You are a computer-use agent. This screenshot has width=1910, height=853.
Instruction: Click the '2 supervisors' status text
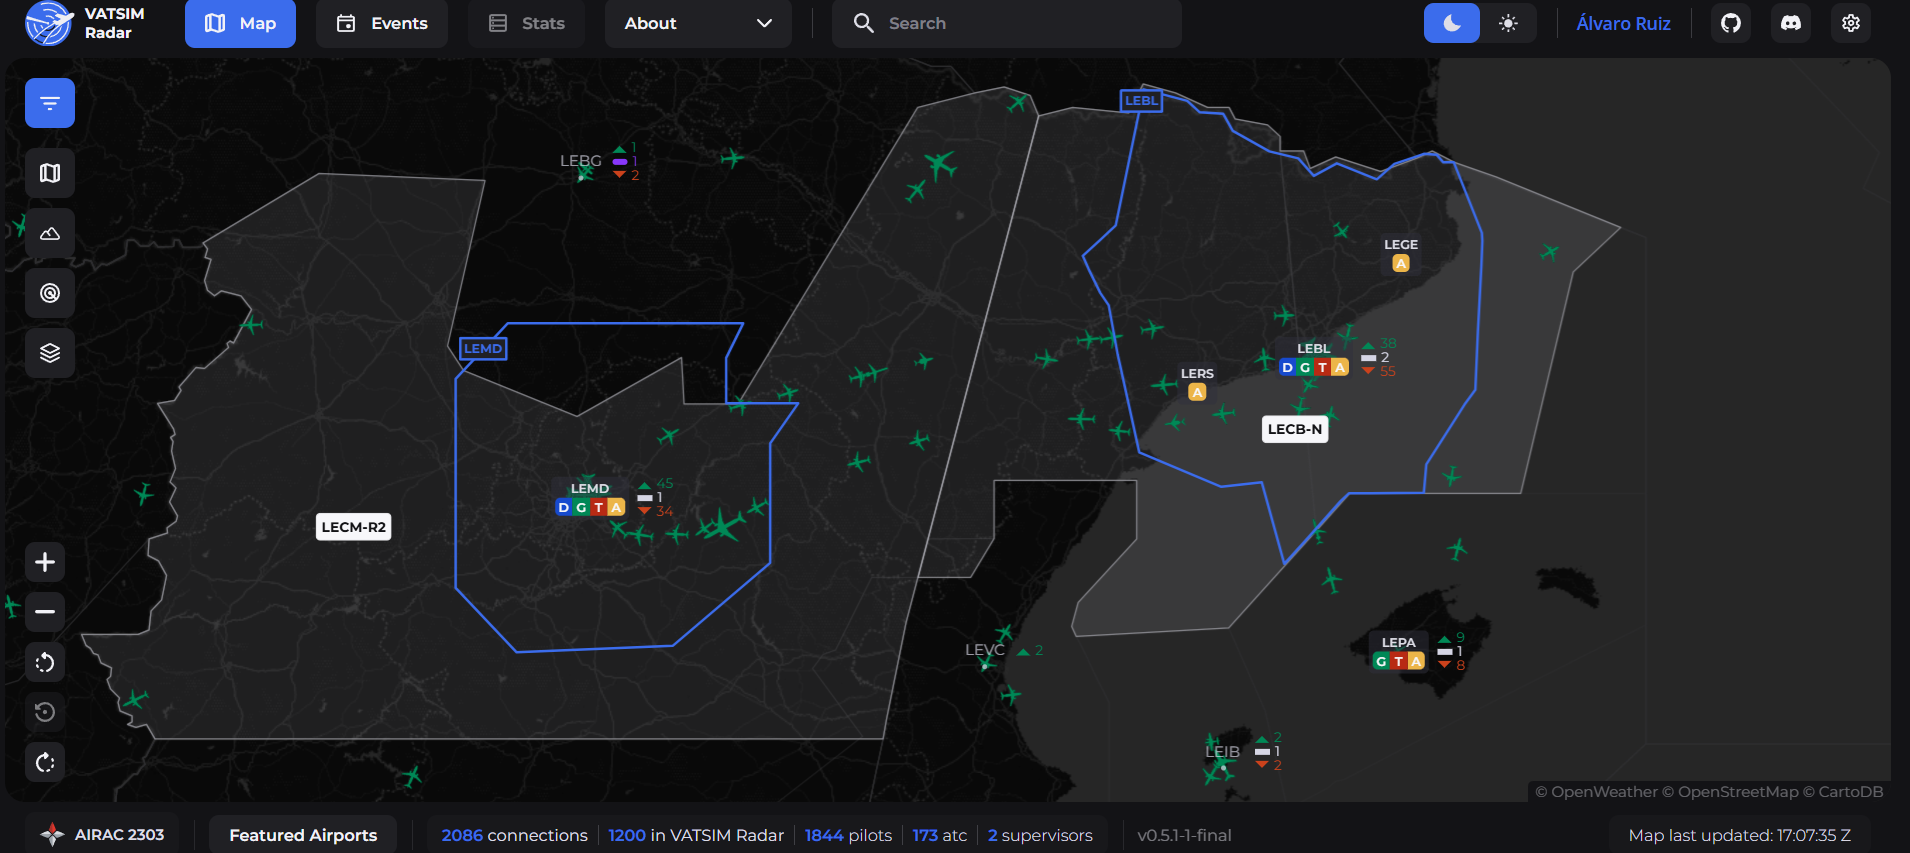pos(1040,835)
